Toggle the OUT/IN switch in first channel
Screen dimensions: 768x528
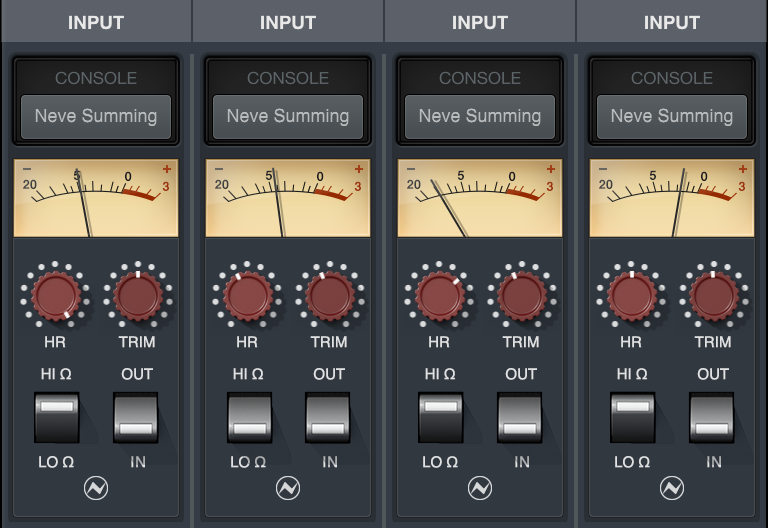[136, 418]
